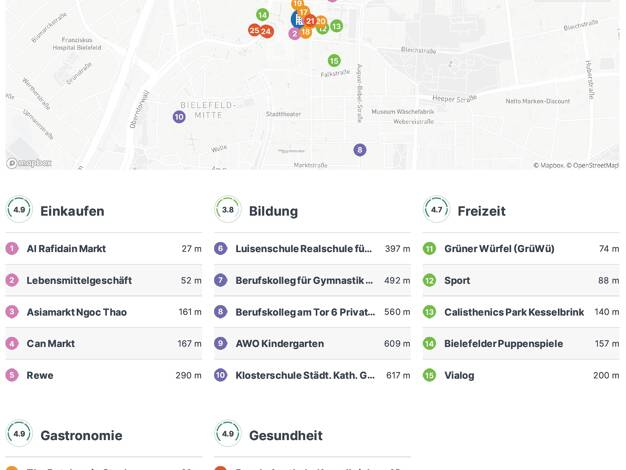Click the Freizeit 4.7 score ring
The image size is (626, 470).
tap(436, 210)
